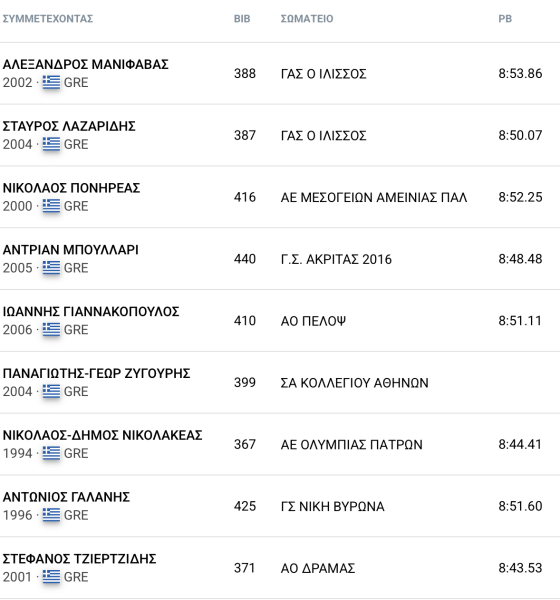
Task: Click personal best 8:44.41 of Νικολακέας
Action: tap(520, 444)
